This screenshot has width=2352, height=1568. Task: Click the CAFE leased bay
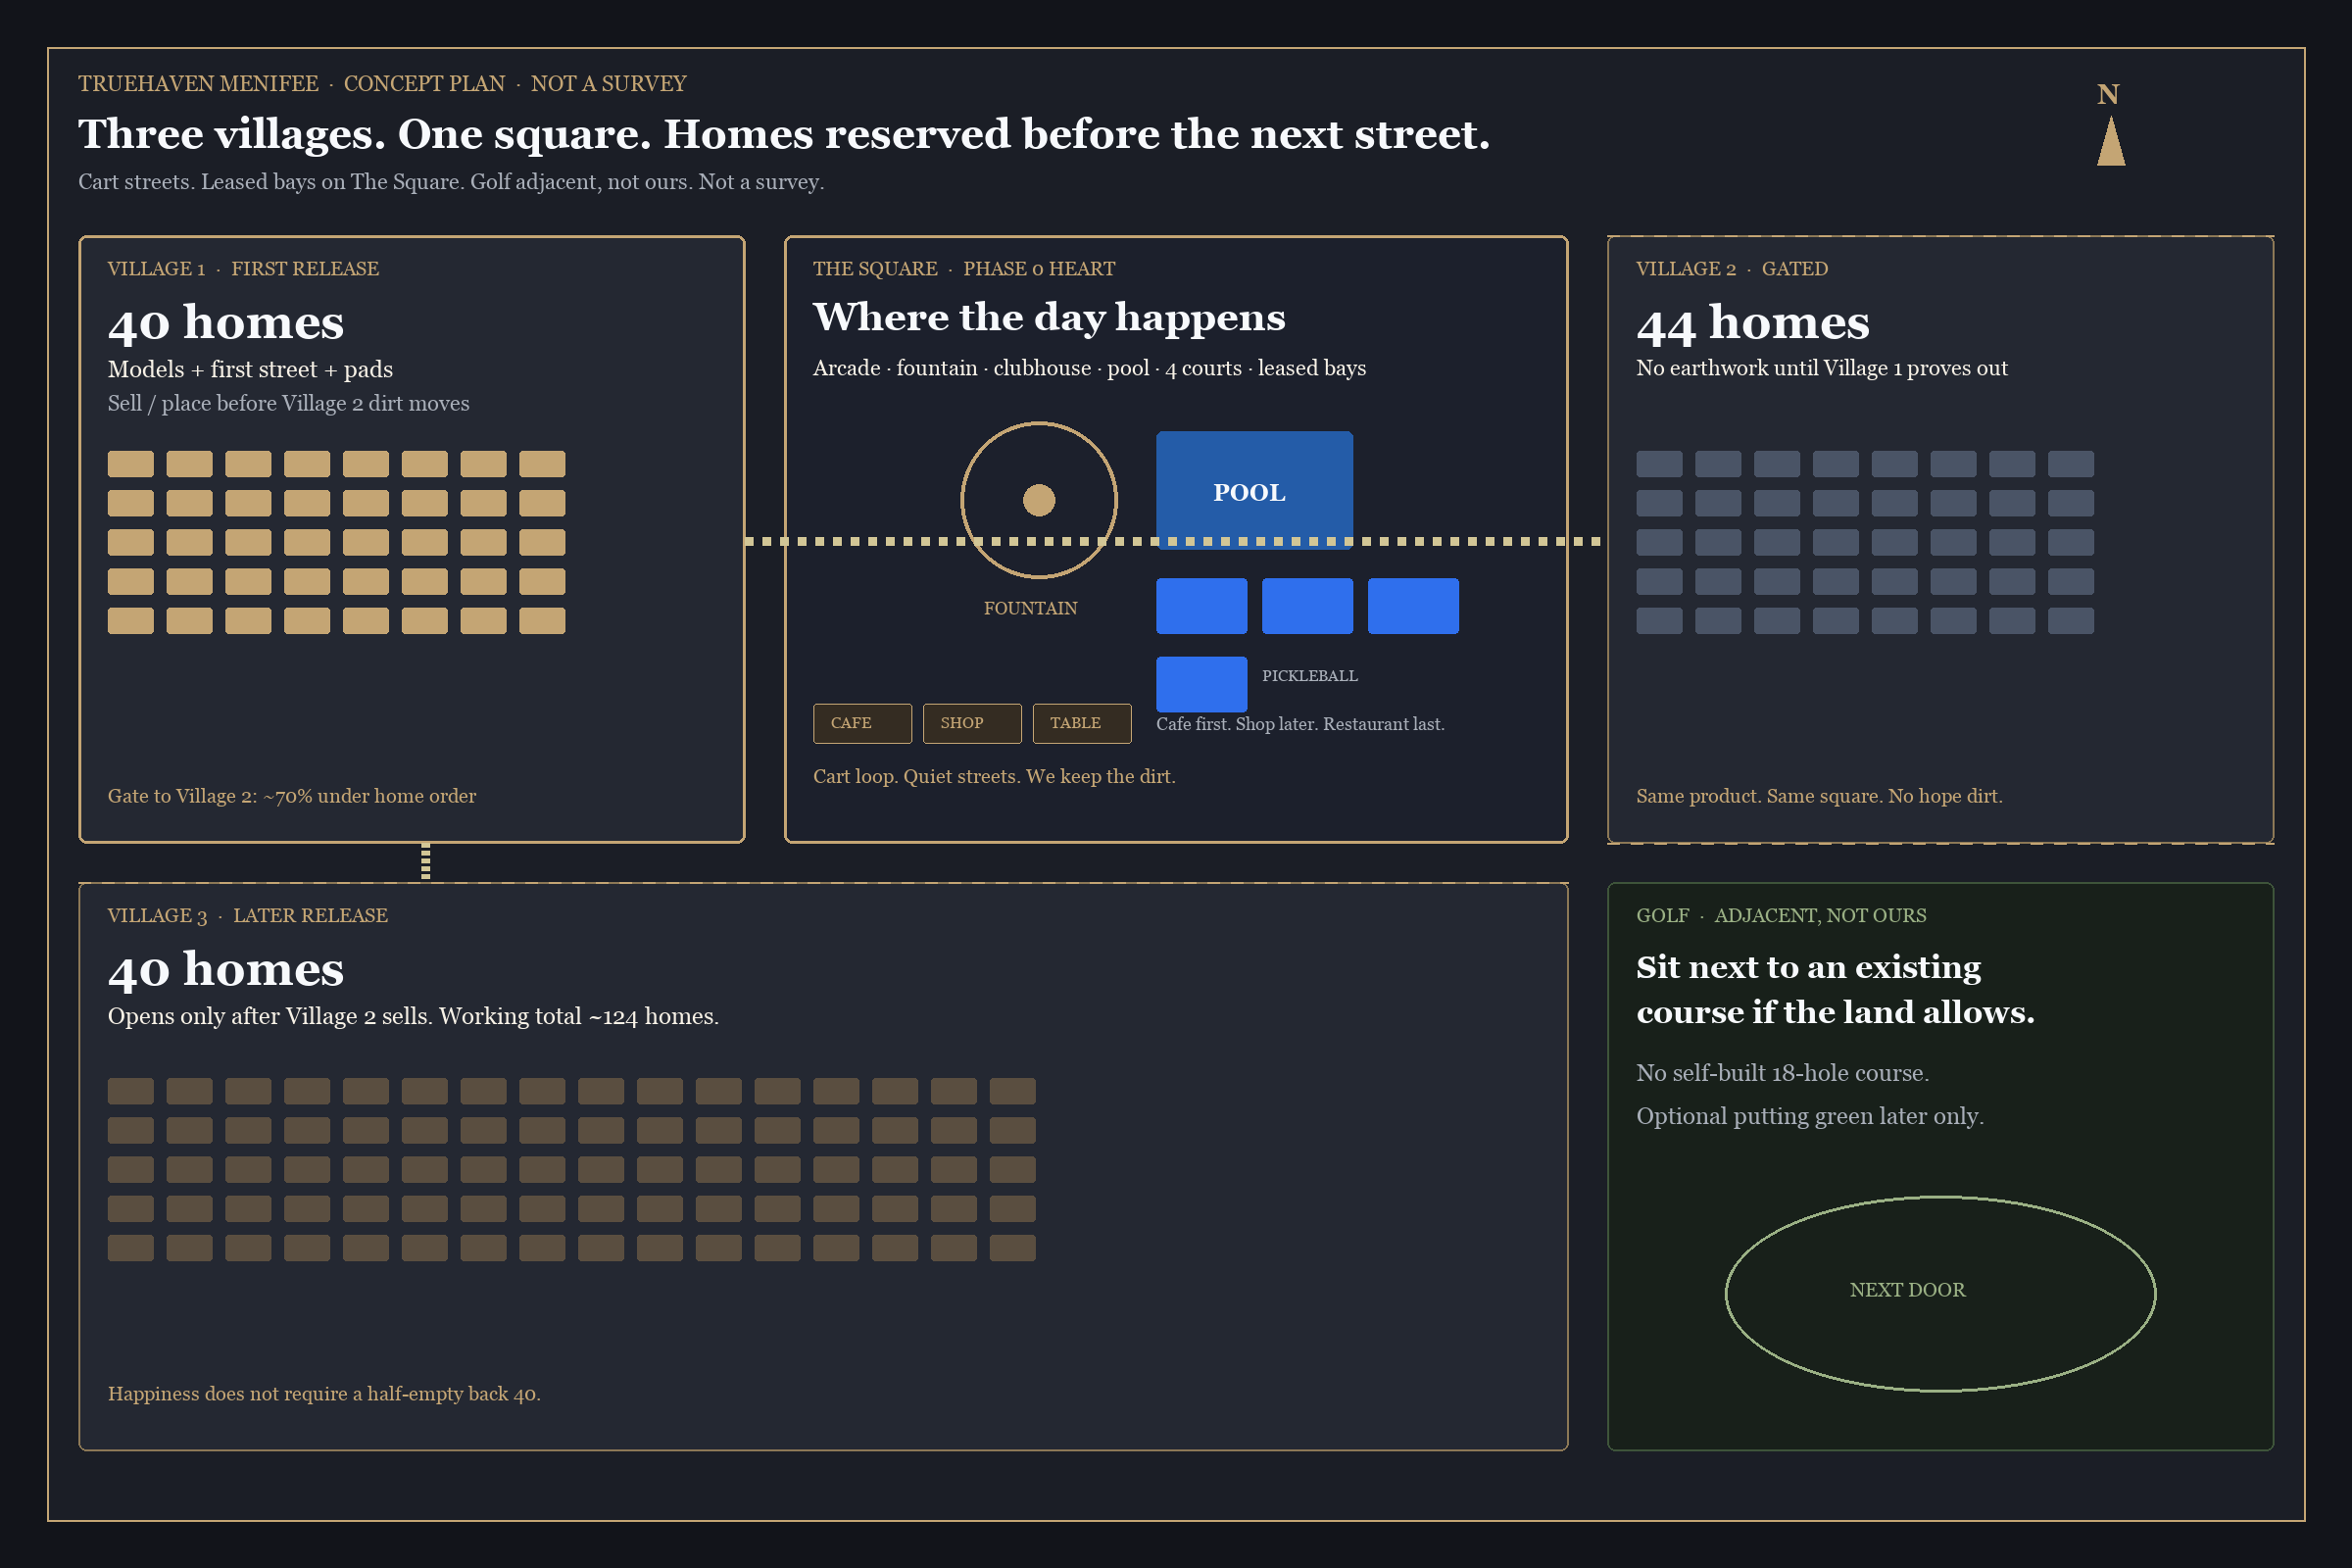tap(862, 723)
